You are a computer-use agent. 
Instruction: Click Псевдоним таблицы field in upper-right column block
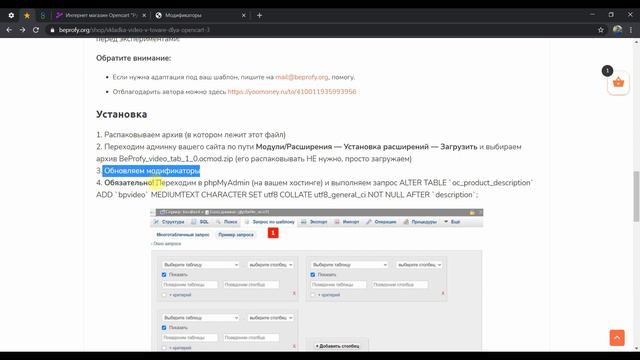click(x=338, y=284)
